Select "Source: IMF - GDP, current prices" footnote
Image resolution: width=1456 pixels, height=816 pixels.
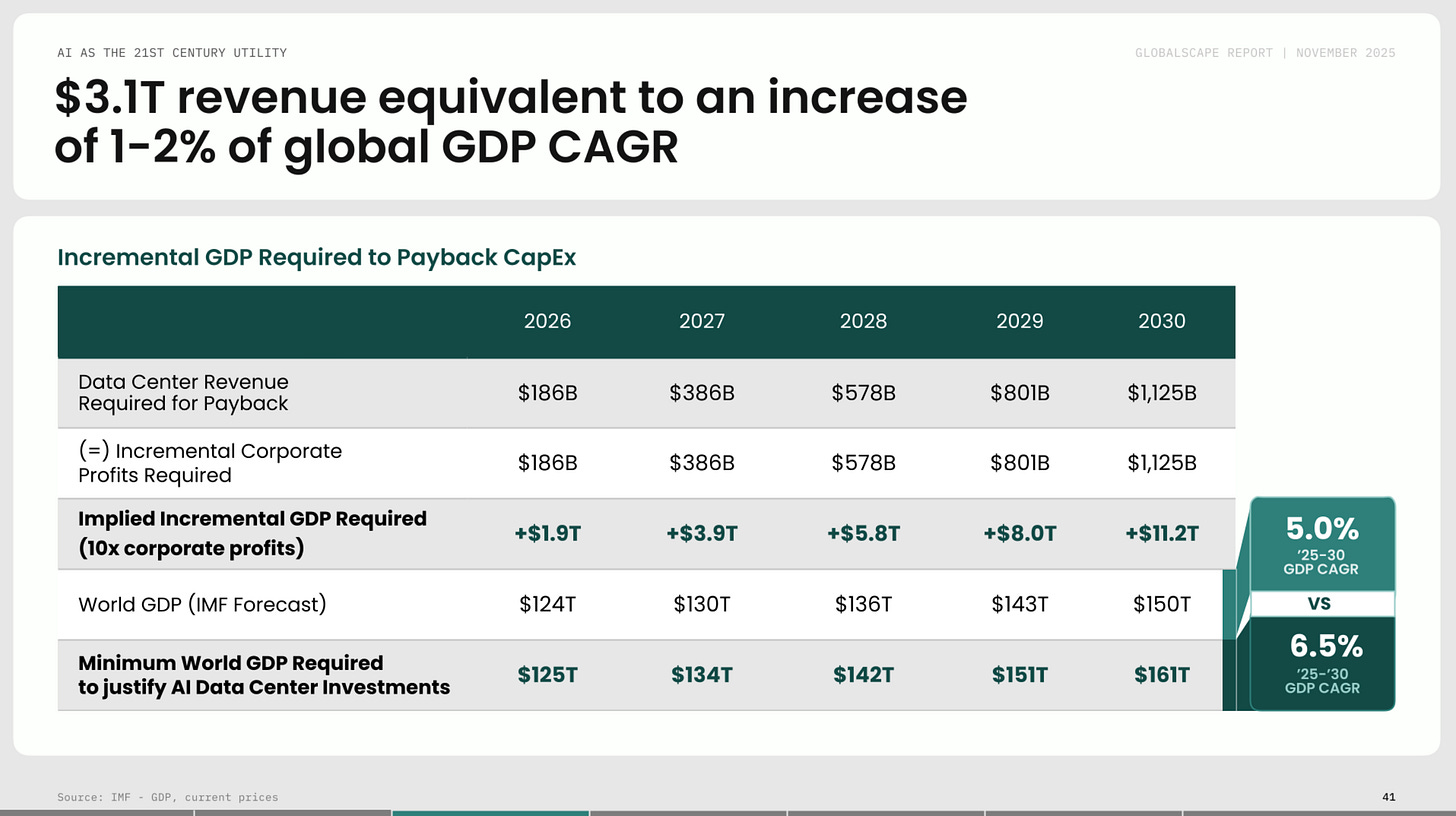tap(168, 797)
